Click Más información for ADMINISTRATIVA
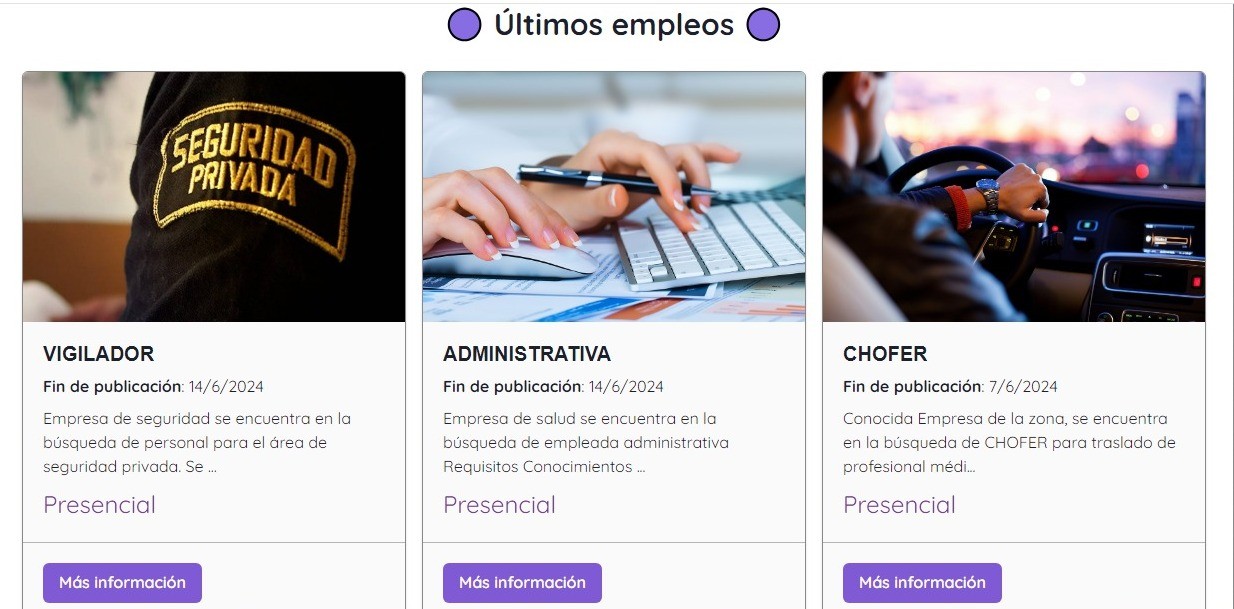1234x609 pixels. point(522,583)
